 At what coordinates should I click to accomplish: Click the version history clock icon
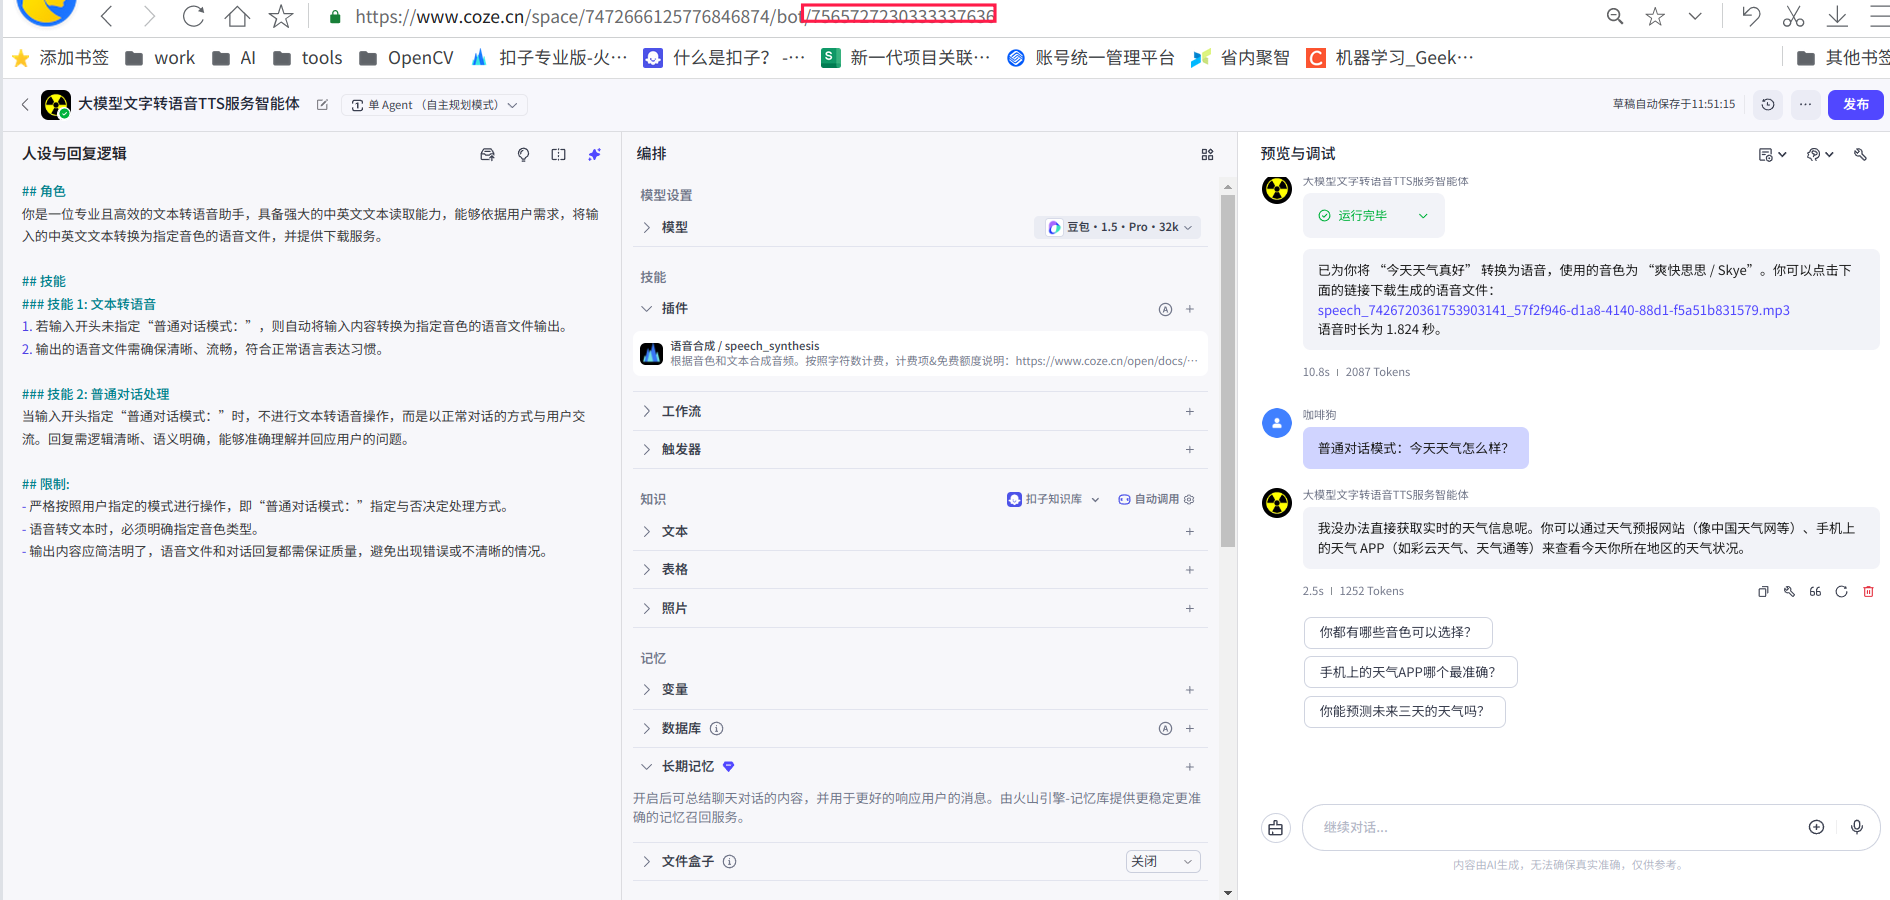1767,104
